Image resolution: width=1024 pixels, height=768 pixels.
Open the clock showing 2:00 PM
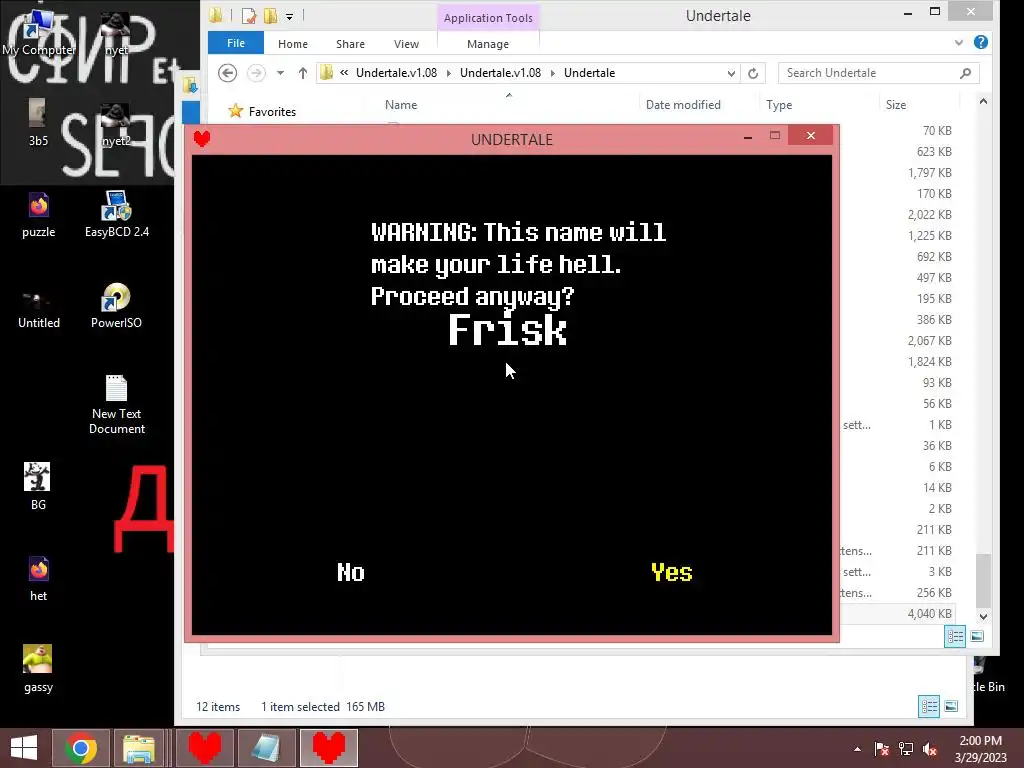pyautogui.click(x=980, y=748)
